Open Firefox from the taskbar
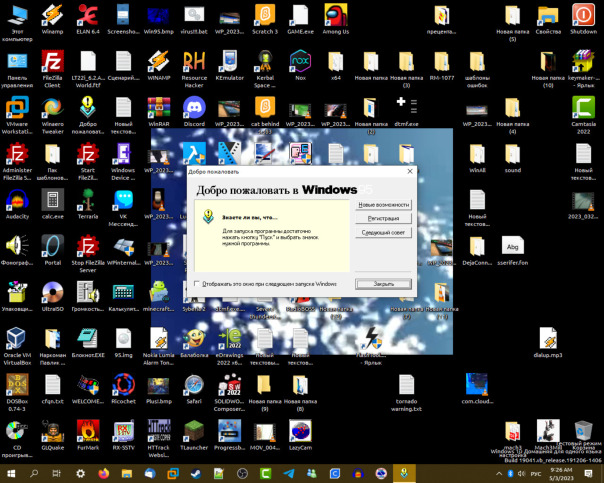 [103, 473]
